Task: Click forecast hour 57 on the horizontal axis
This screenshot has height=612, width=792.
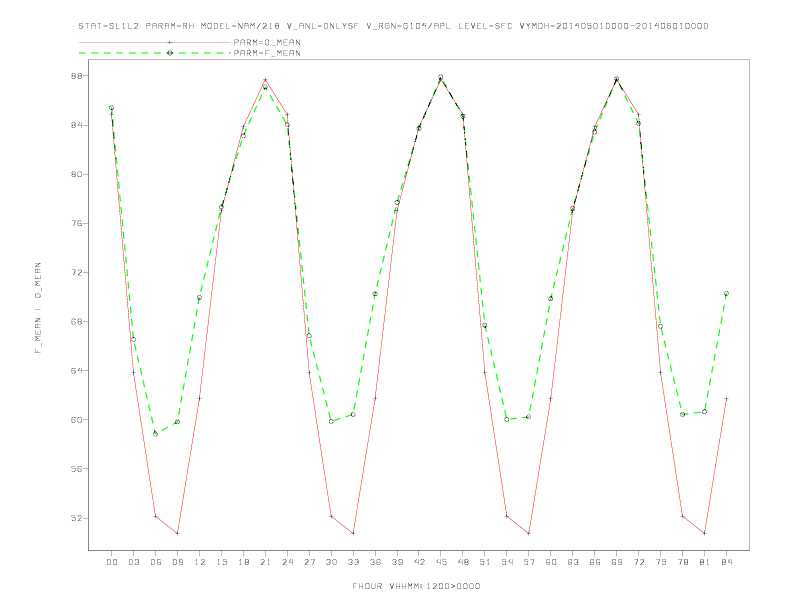Action: click(529, 562)
